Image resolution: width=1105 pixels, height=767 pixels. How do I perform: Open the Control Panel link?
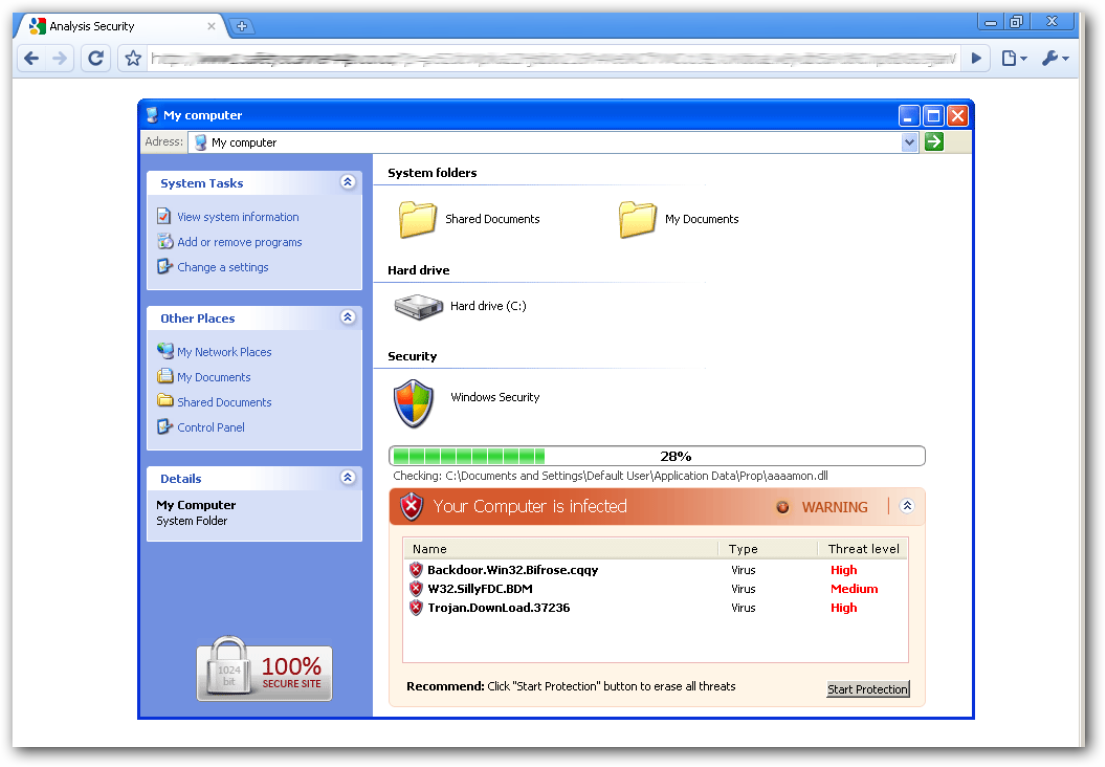pos(211,428)
